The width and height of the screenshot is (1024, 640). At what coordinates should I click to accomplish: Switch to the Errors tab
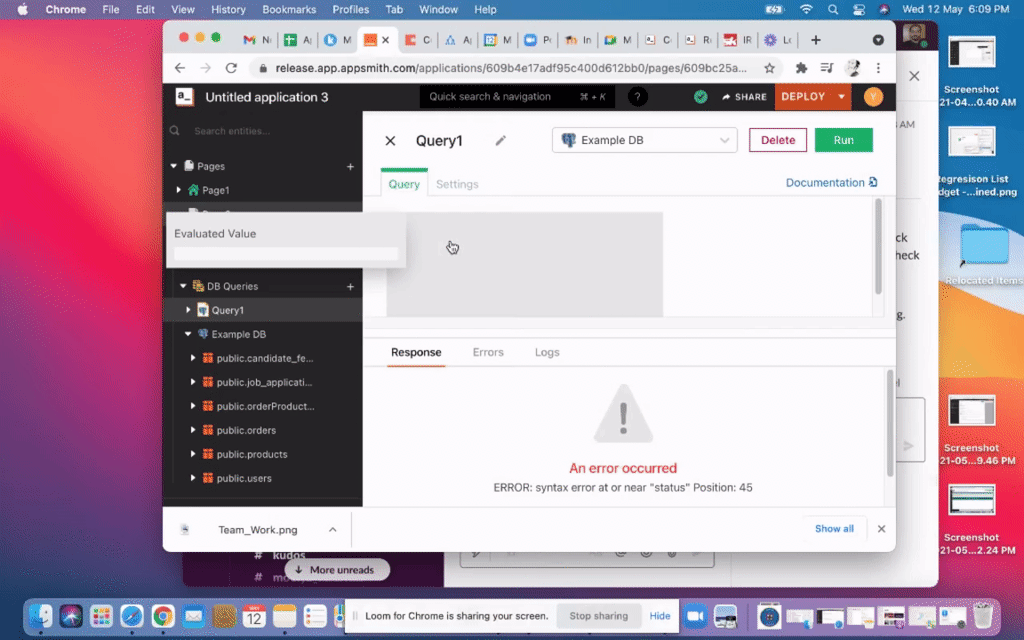[x=488, y=352]
